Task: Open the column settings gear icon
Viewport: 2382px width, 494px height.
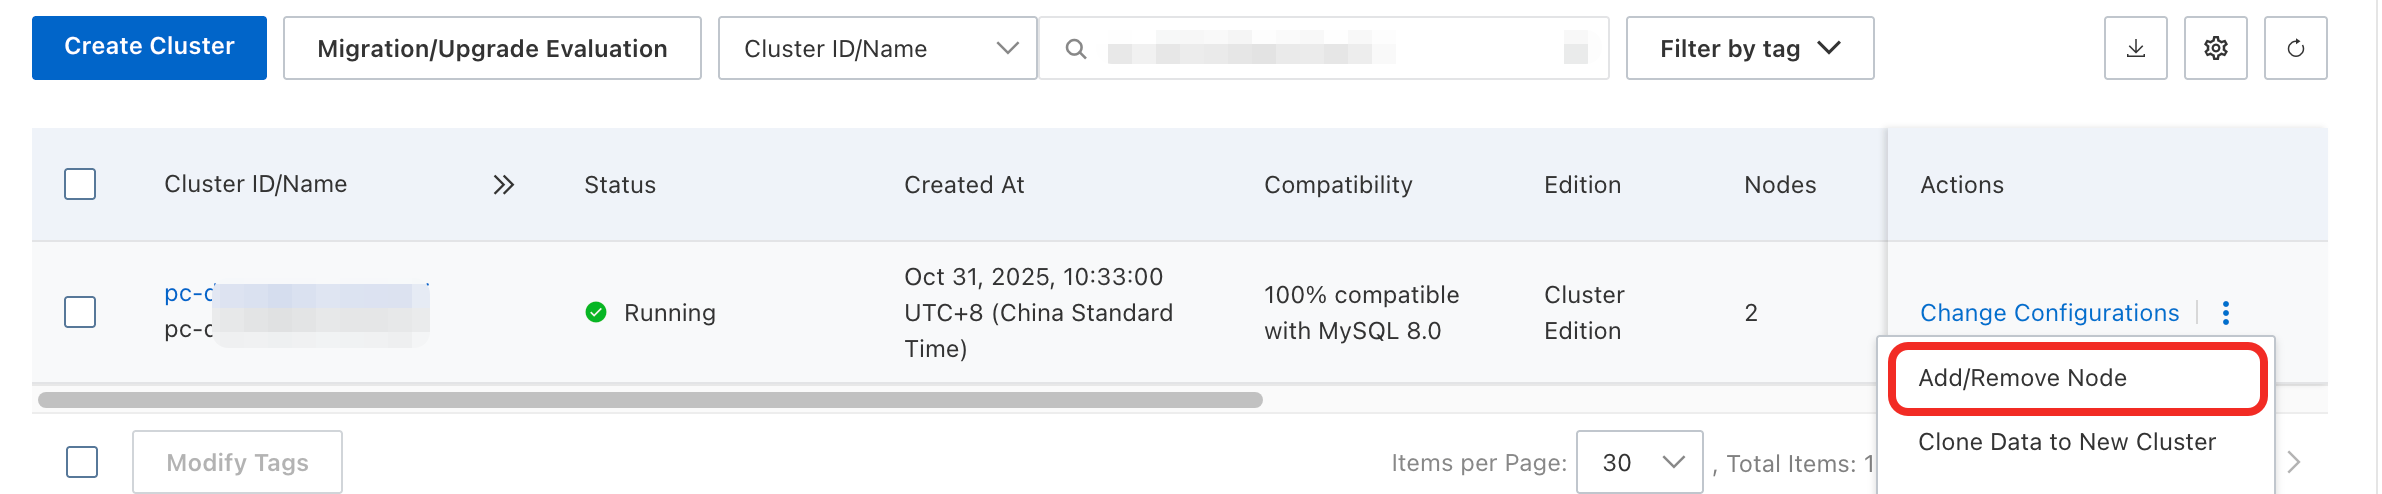Action: [x=2215, y=48]
